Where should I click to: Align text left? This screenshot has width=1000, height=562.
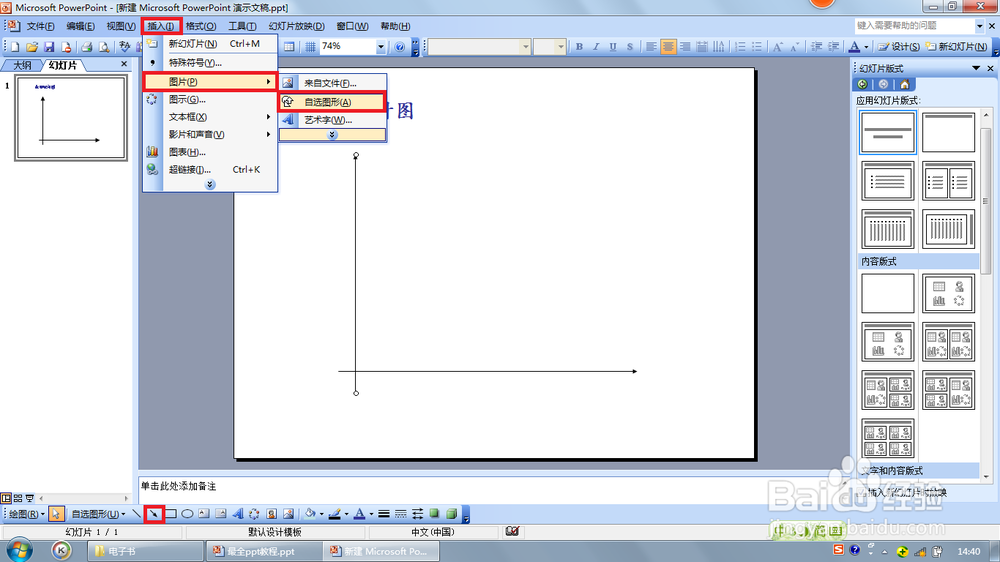pyautogui.click(x=651, y=47)
